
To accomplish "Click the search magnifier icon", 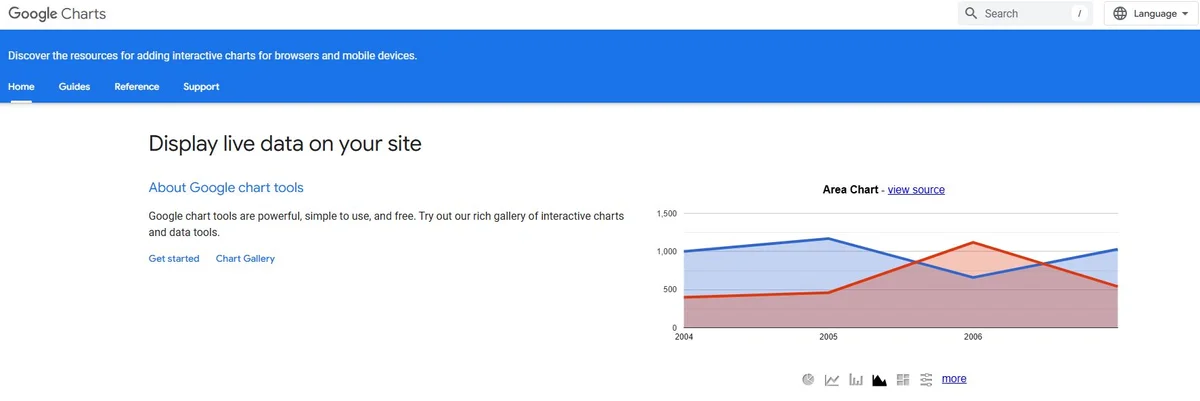I will pos(971,14).
